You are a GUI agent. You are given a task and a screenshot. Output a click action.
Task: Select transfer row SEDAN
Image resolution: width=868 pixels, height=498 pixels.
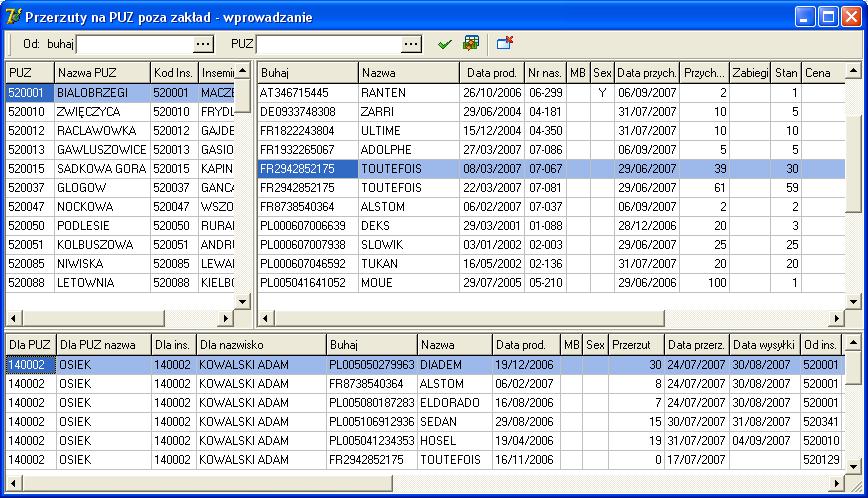[425, 422]
